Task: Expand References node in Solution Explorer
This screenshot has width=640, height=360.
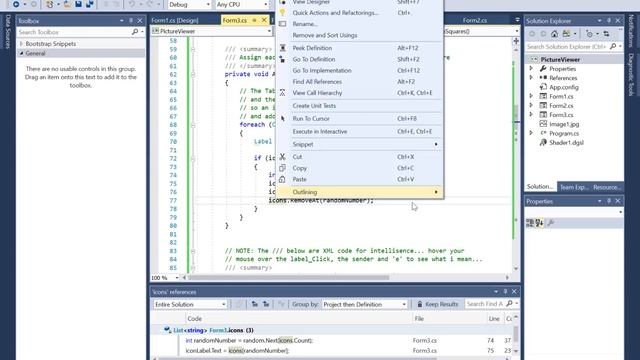Action: 531,78
